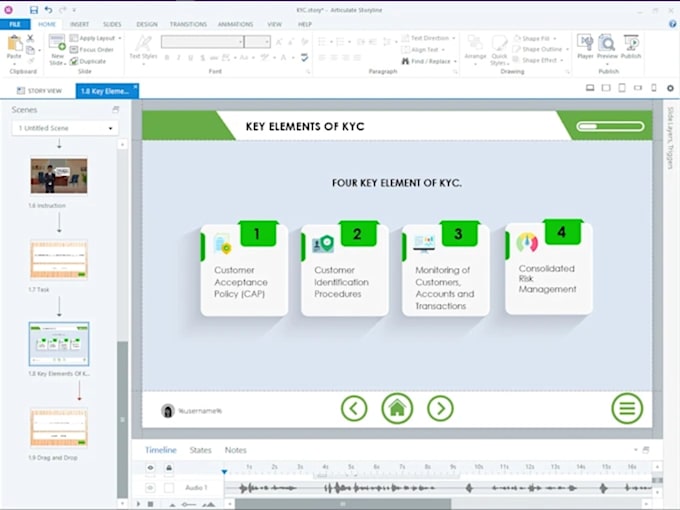Toggle show/hide all timeline objects eye

coord(150,468)
